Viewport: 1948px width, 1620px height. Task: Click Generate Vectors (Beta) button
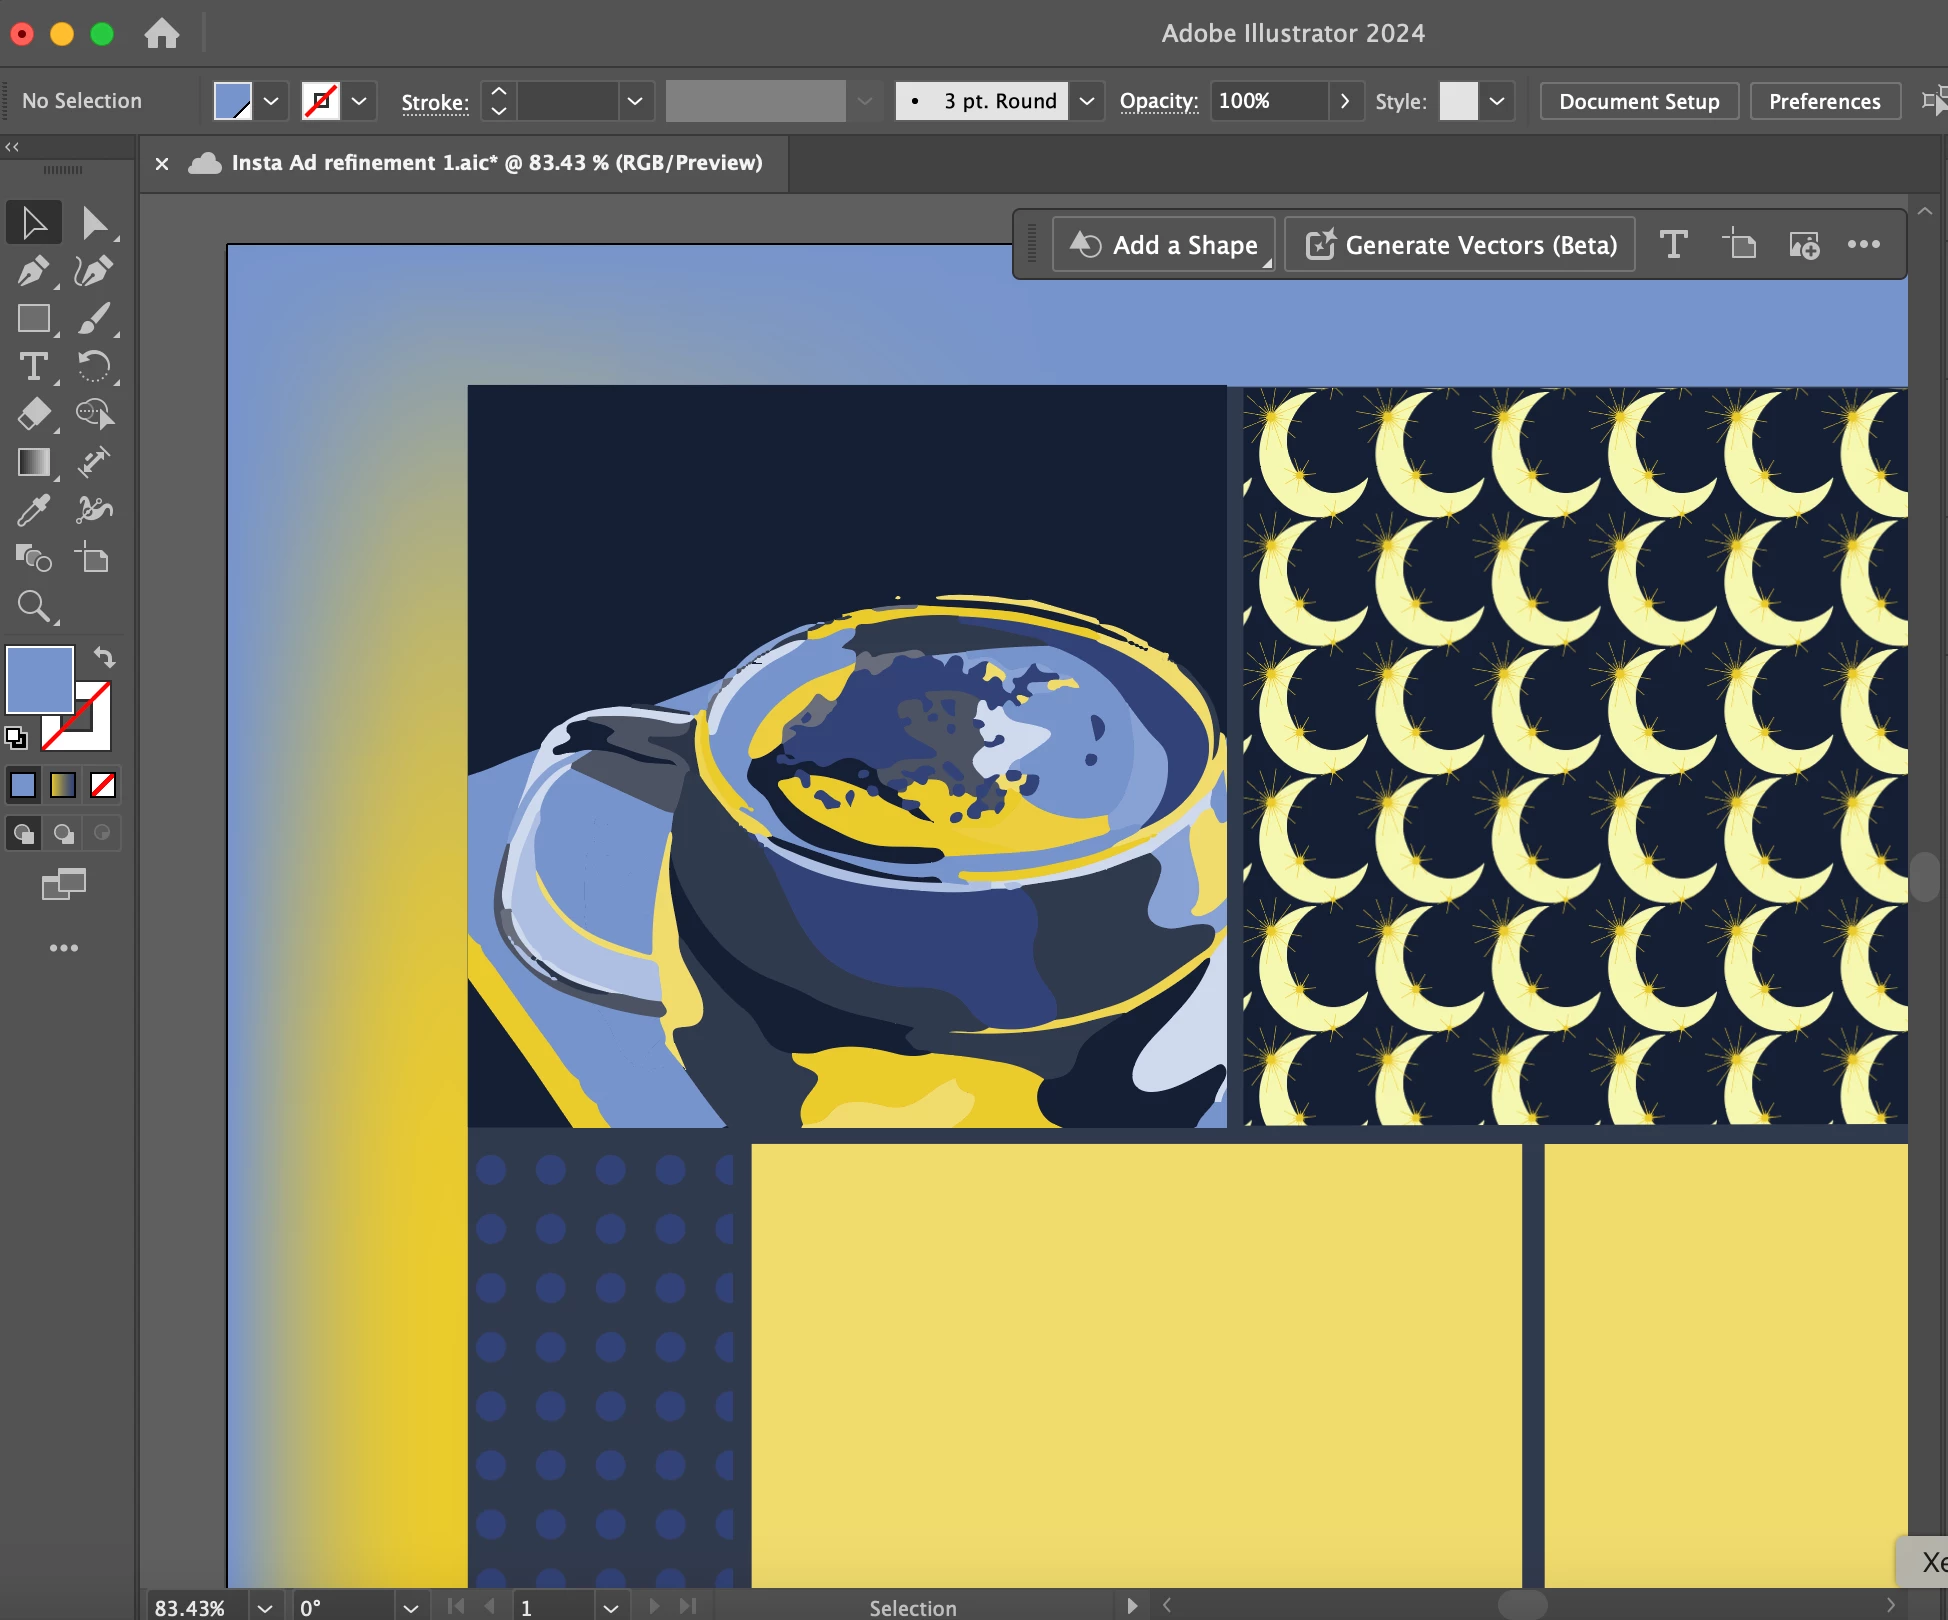pos(1461,245)
